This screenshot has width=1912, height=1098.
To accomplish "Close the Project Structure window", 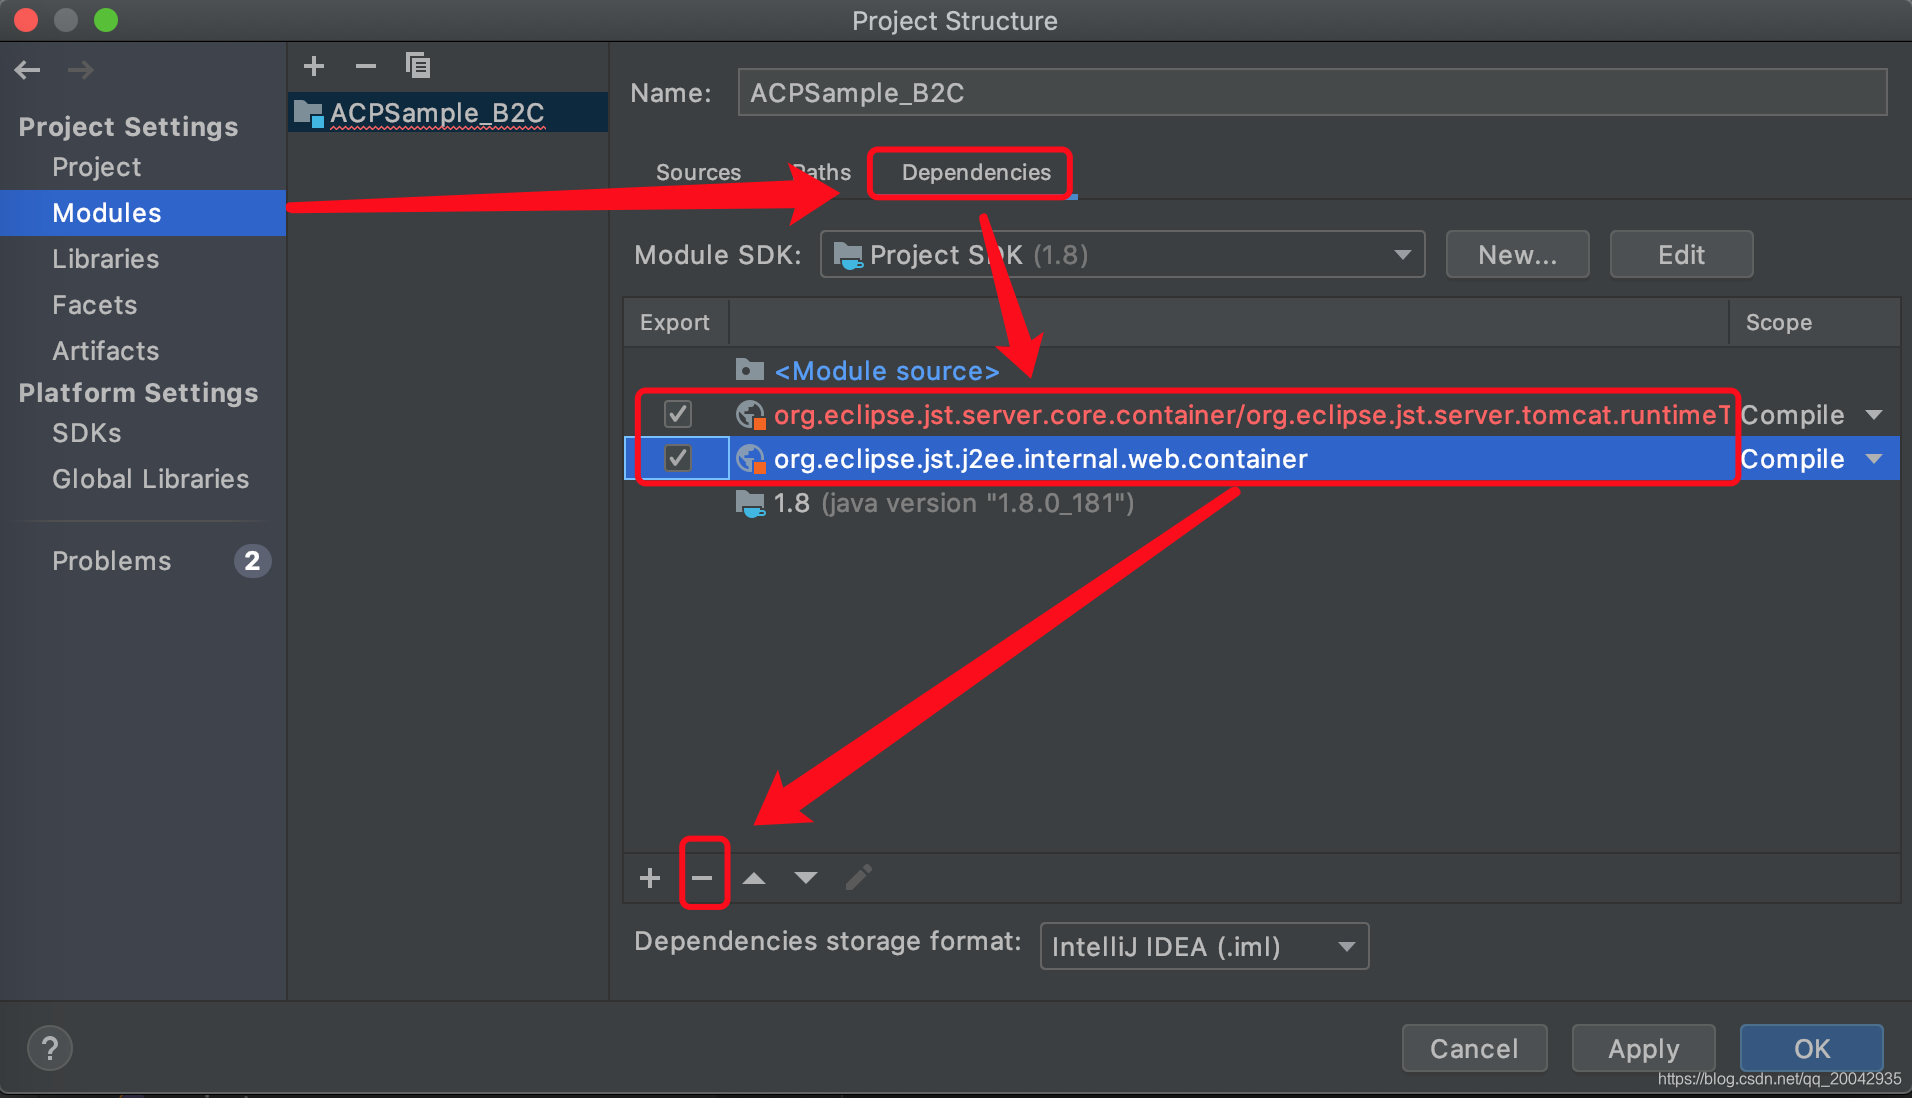I will 26,20.
